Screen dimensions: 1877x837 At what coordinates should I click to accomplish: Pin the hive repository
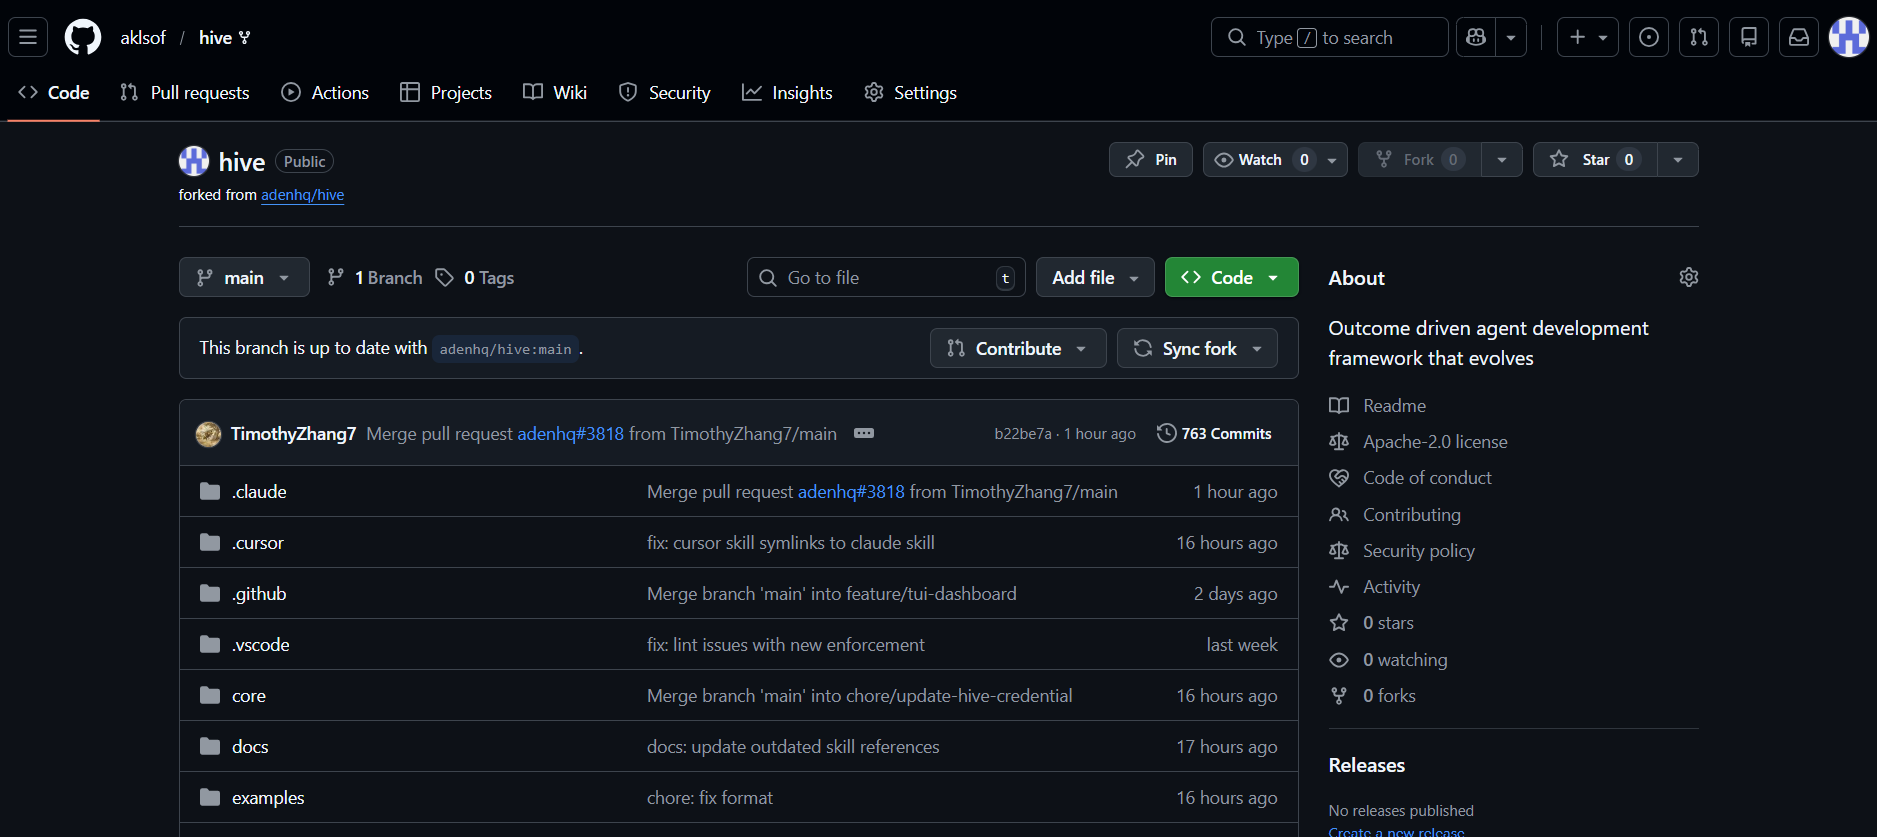click(1151, 160)
